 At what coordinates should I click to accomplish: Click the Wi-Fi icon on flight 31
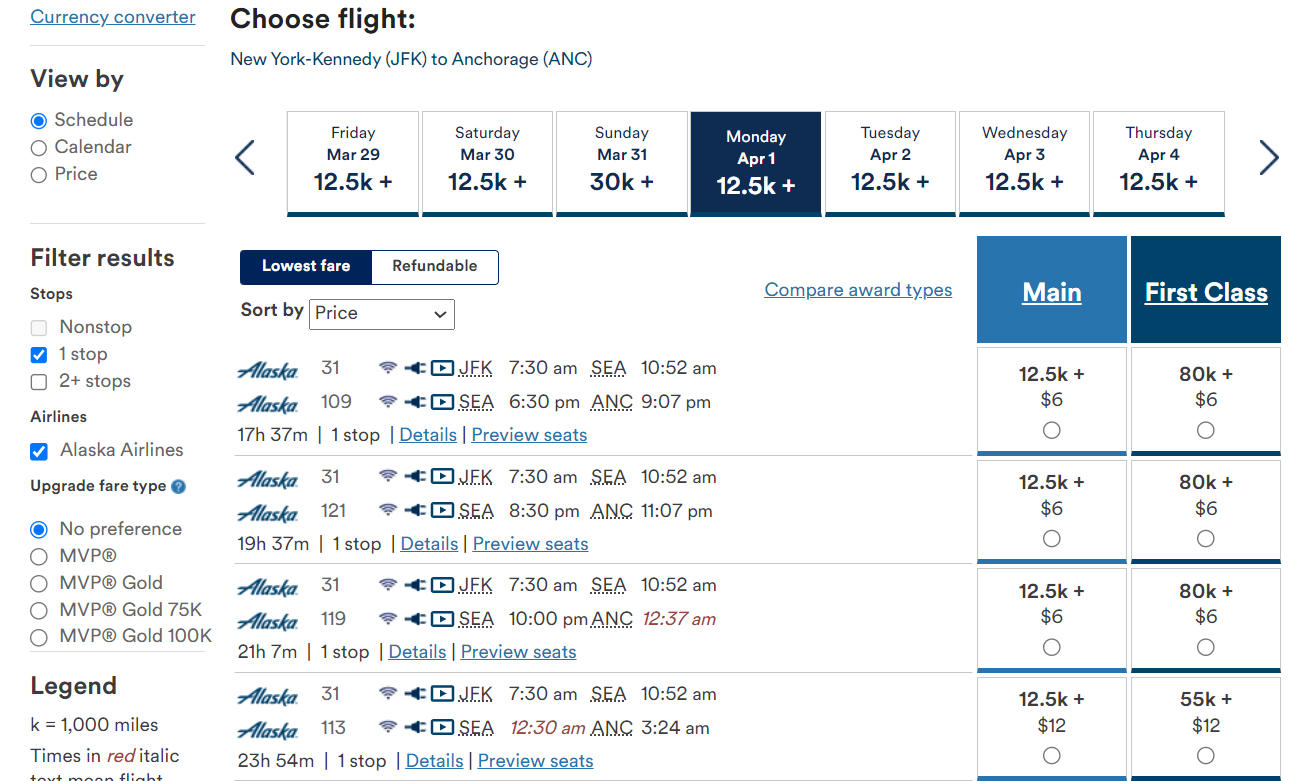point(388,368)
